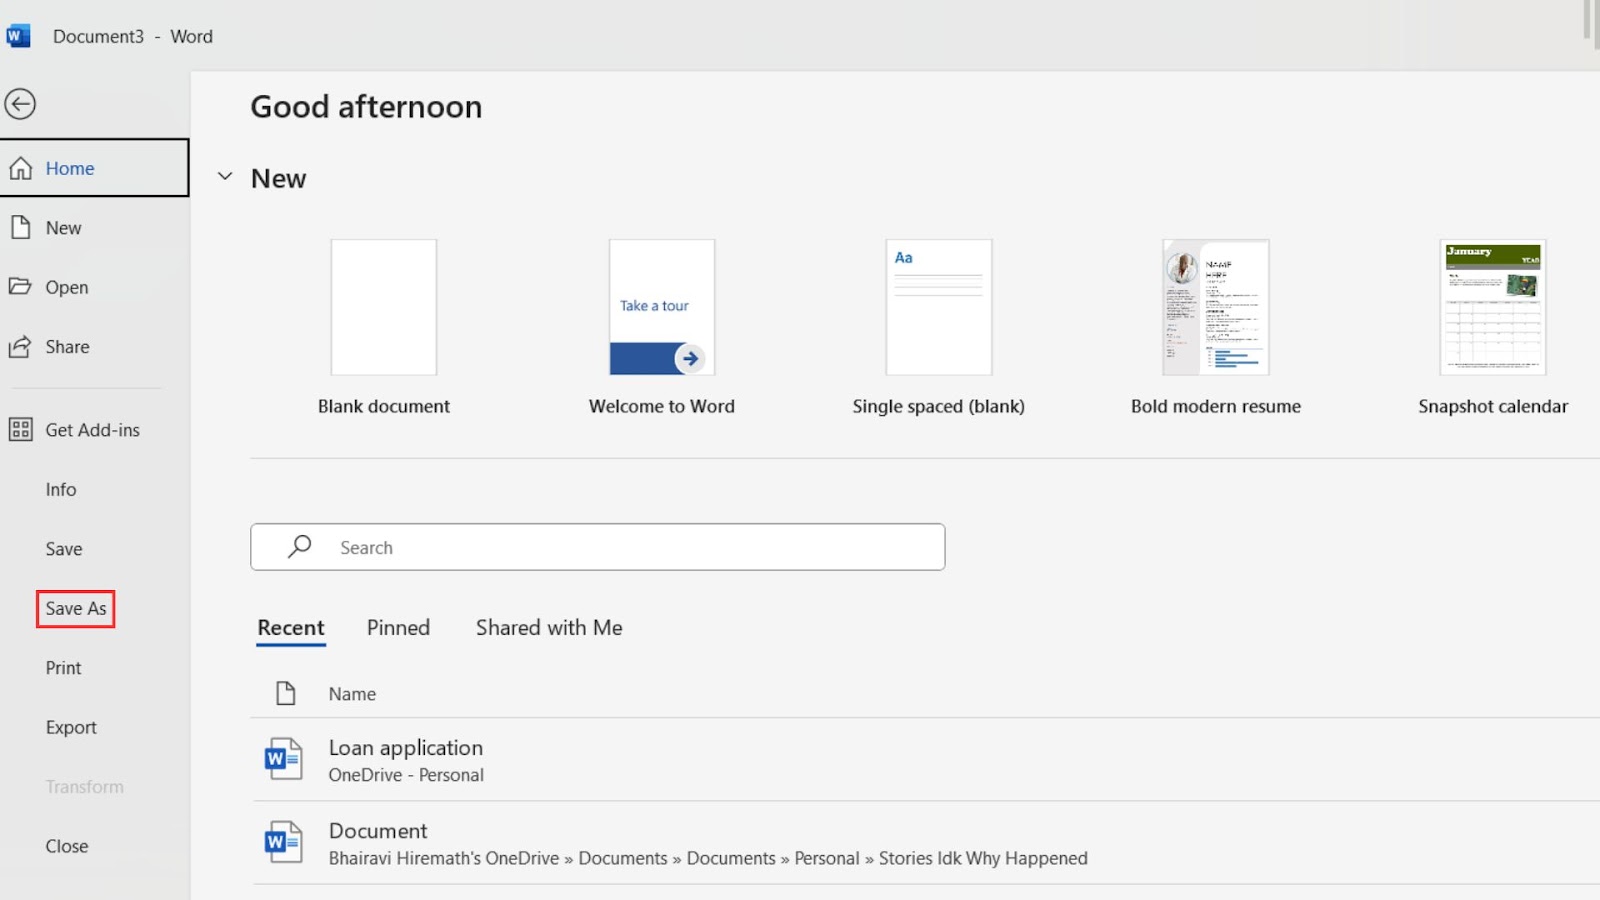The height and width of the screenshot is (900, 1600).
Task: Click the Word logo in the title bar
Action: (17, 35)
